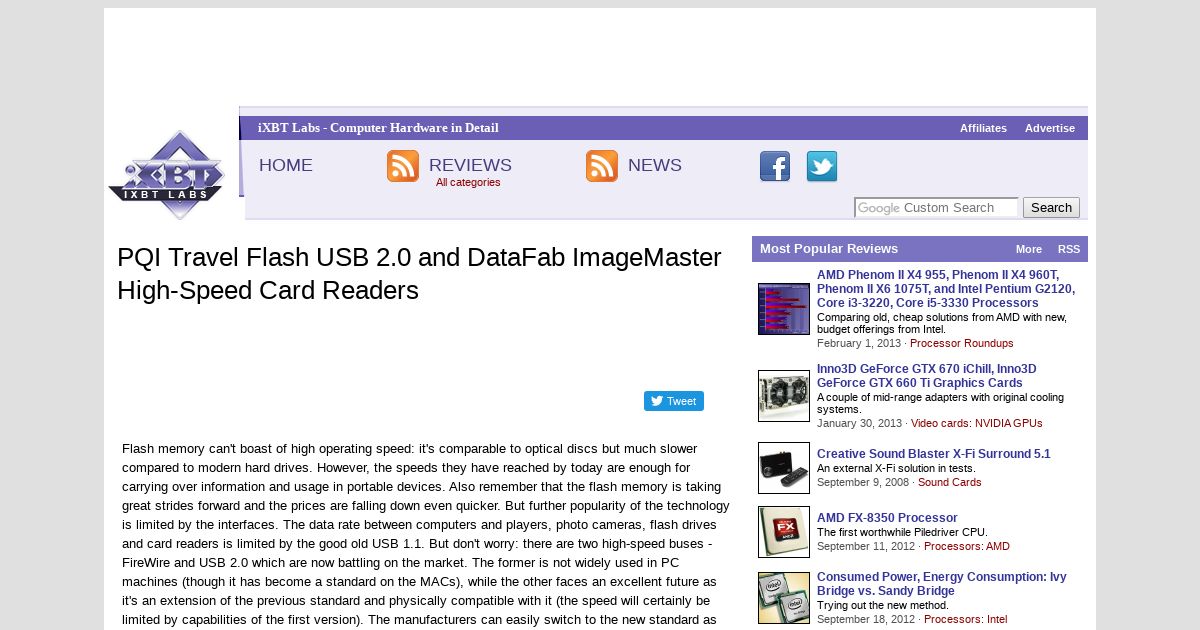The height and width of the screenshot is (630, 1200).
Task: Click 'Trying out the new method.' text
Action: click(x=883, y=605)
